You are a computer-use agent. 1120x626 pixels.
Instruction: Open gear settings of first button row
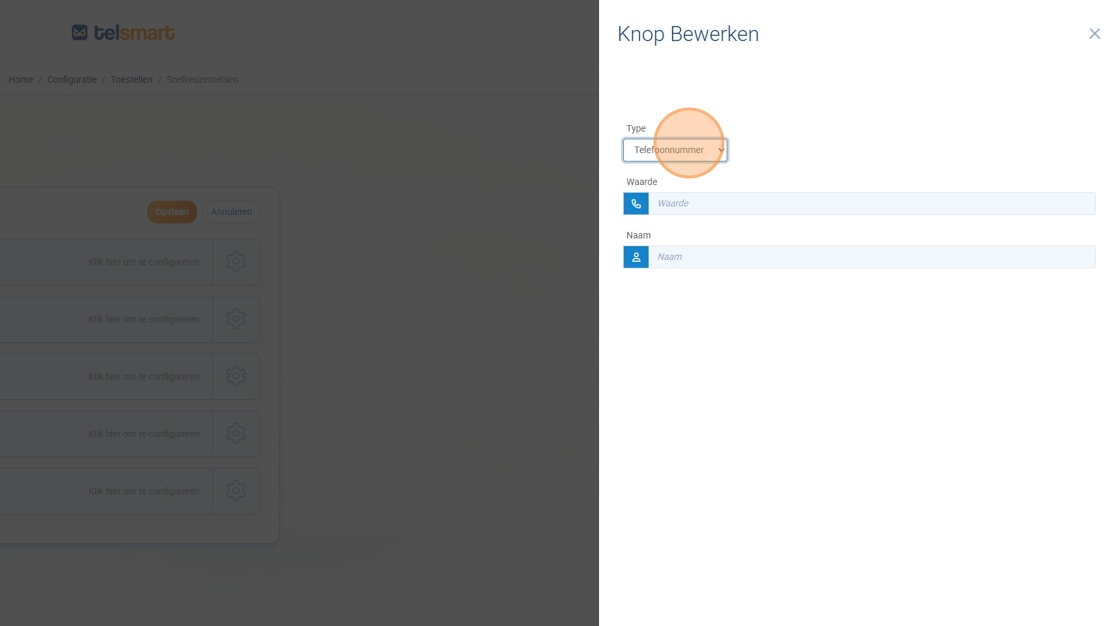[236, 261]
